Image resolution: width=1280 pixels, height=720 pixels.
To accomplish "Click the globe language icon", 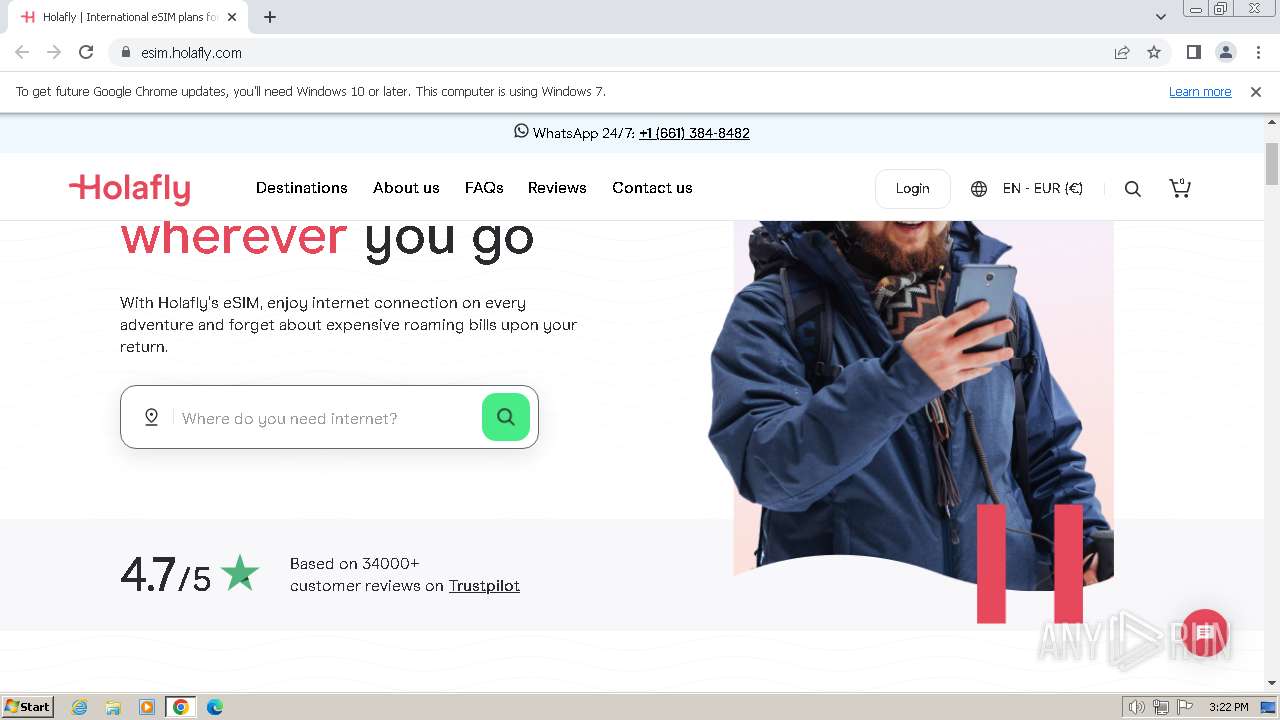I will pyautogui.click(x=979, y=189).
